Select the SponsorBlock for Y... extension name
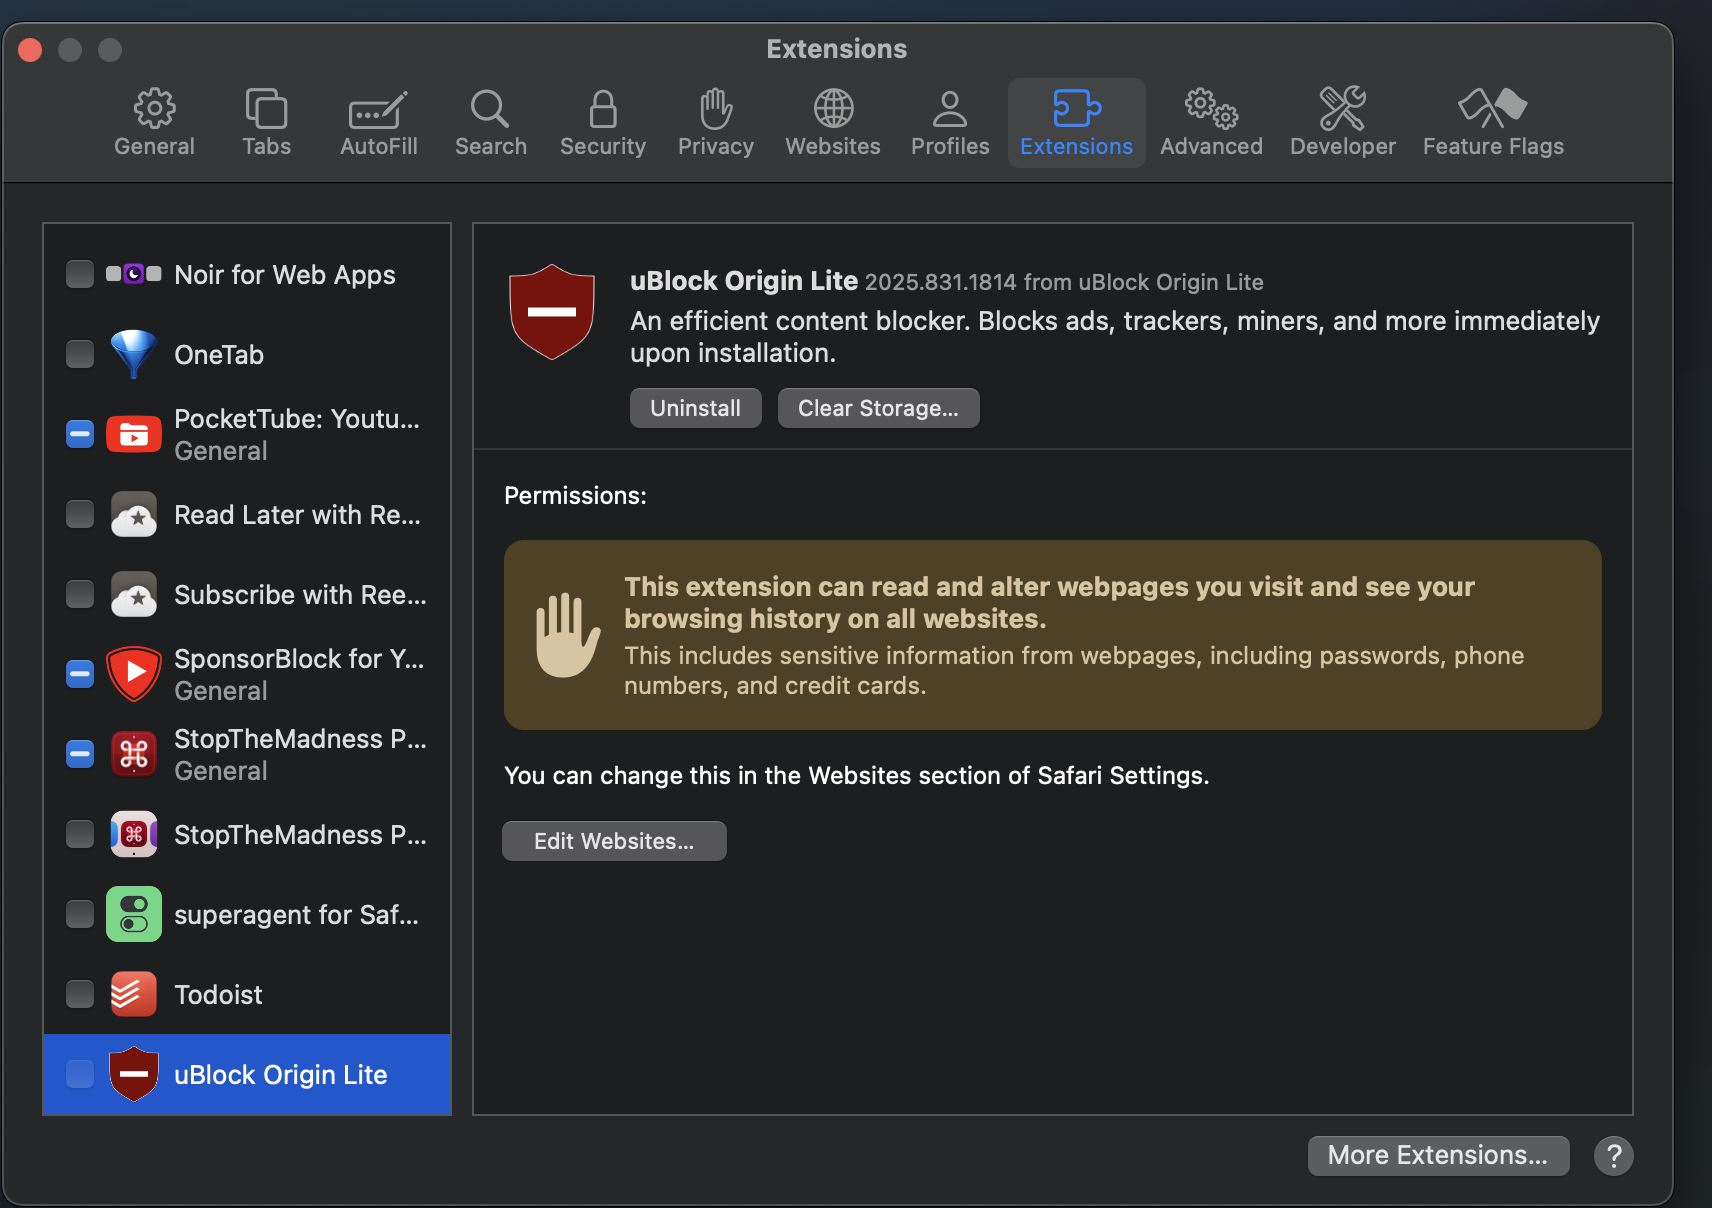This screenshot has height=1208, width=1712. pyautogui.click(x=299, y=658)
